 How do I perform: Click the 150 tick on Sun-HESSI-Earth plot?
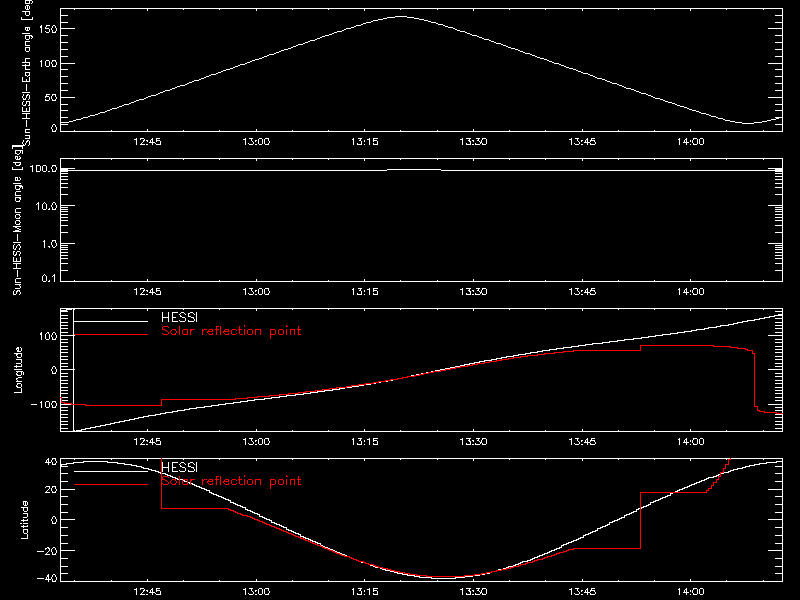(48, 29)
